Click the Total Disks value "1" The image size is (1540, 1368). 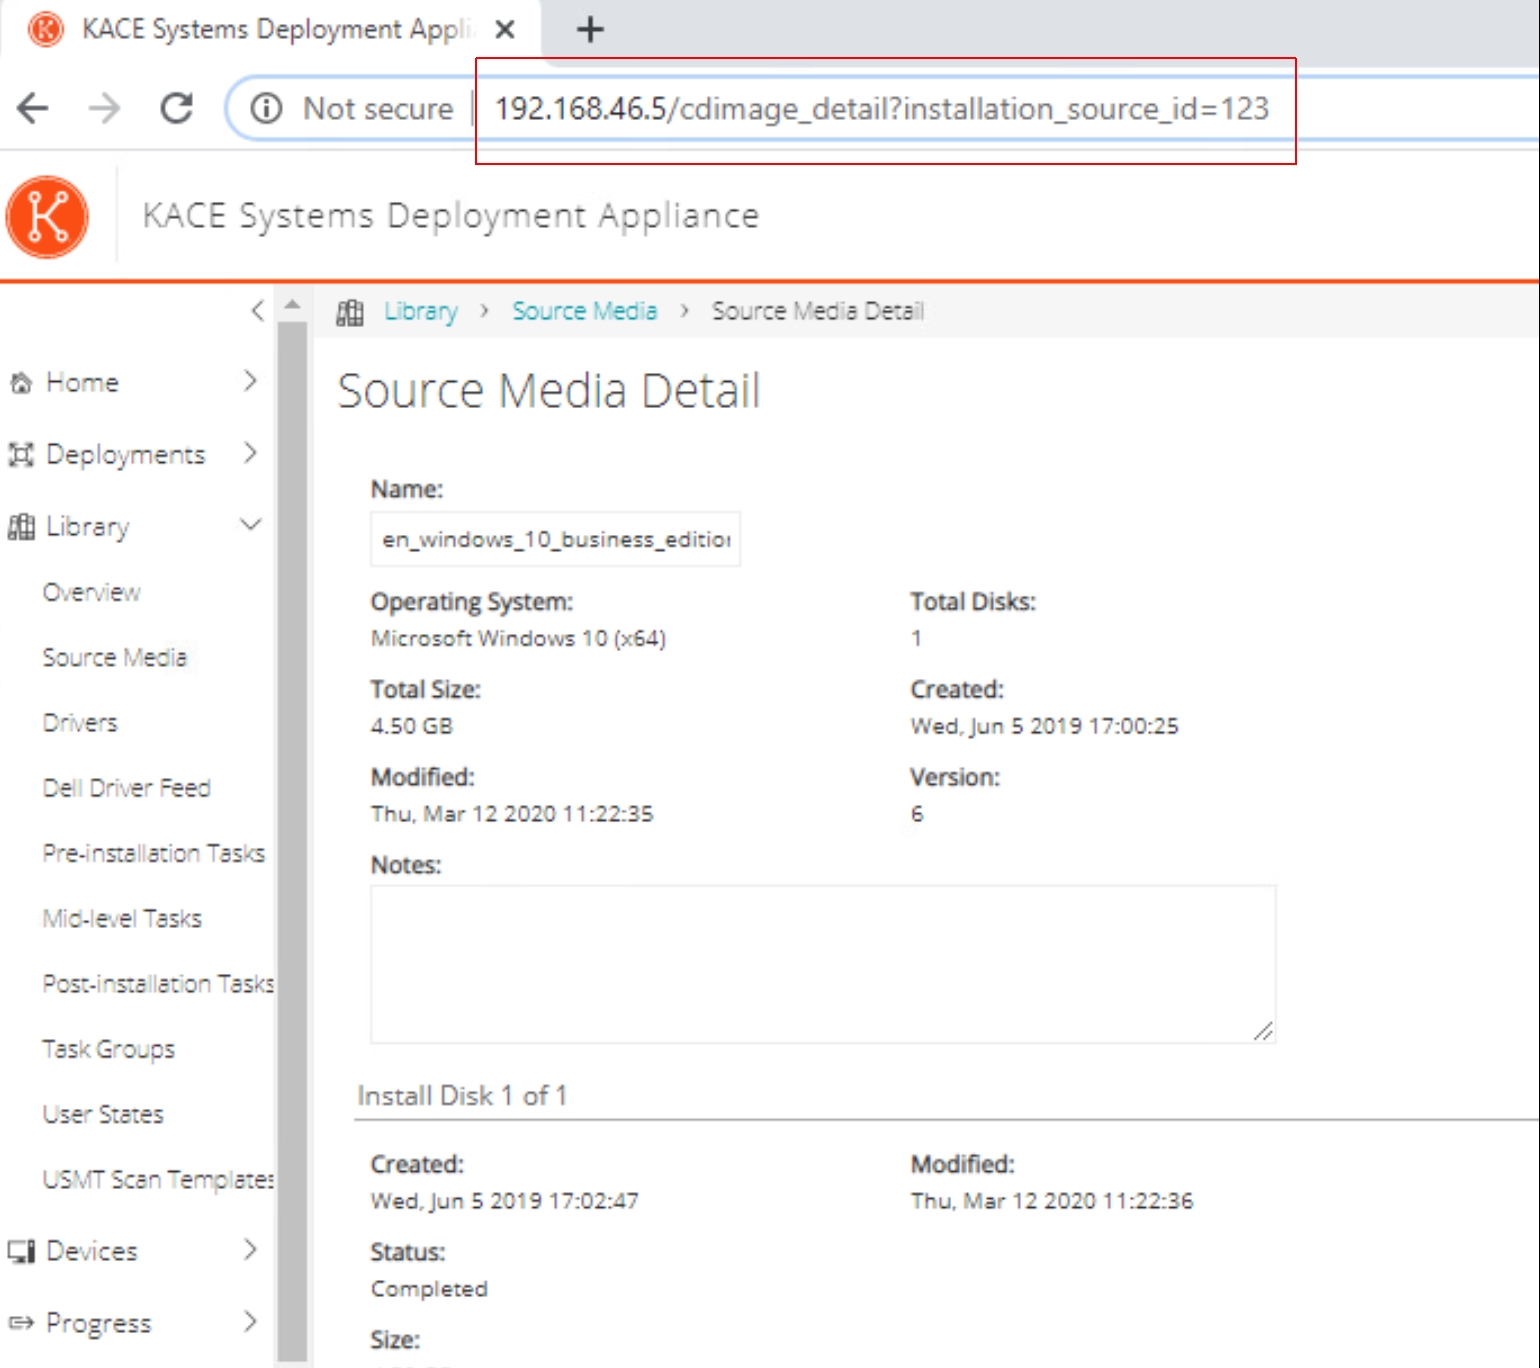click(916, 639)
